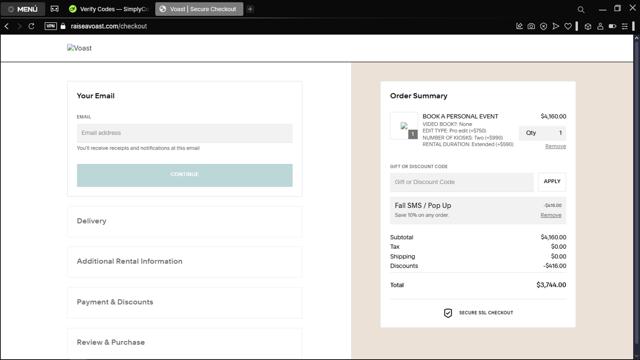Open the tab search magnifier icon
The height and width of the screenshot is (360, 640).
581,9
